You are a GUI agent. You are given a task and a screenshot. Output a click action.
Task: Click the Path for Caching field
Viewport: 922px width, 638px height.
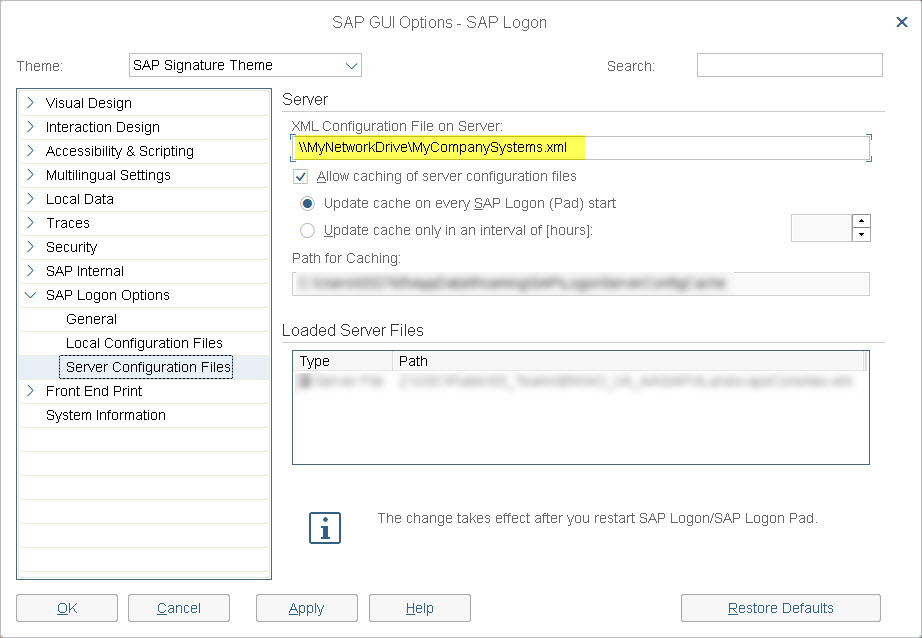[x=580, y=284]
